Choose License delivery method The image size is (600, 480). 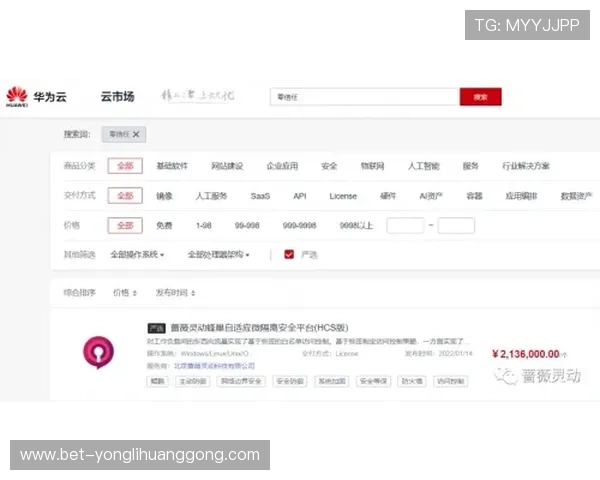343,196
